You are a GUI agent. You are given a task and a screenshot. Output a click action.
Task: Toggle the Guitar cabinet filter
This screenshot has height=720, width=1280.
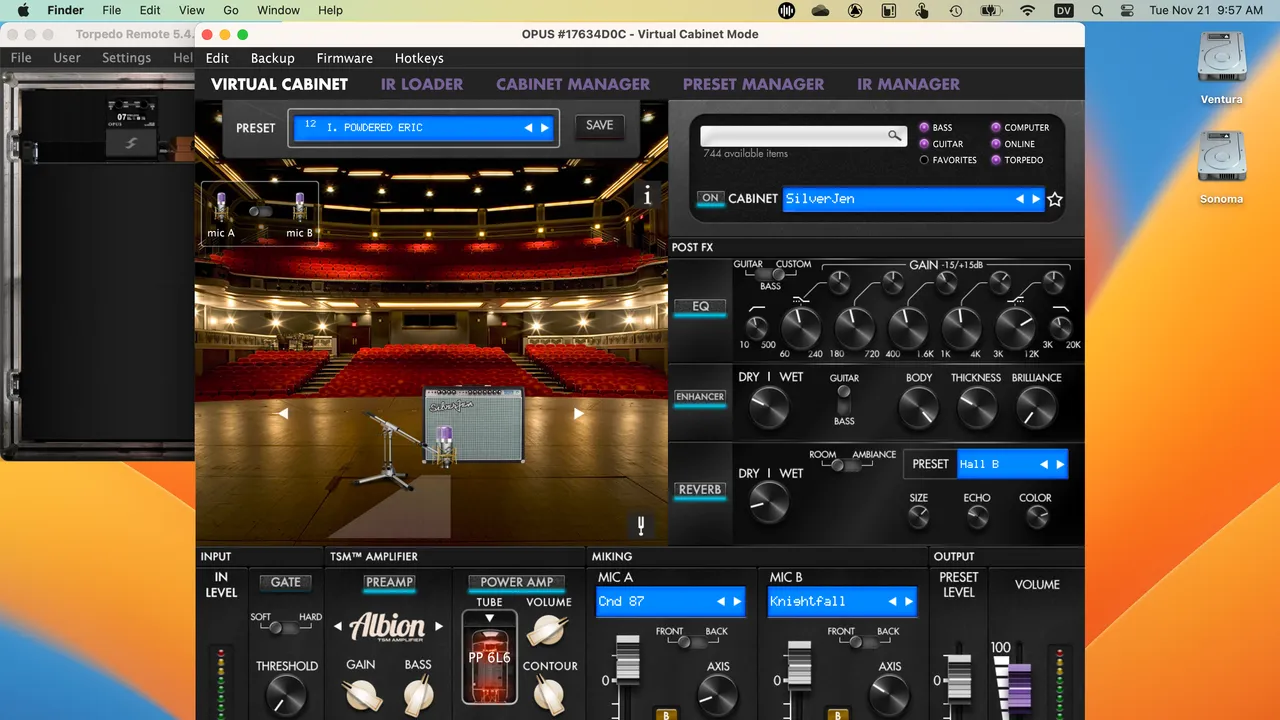coord(924,144)
